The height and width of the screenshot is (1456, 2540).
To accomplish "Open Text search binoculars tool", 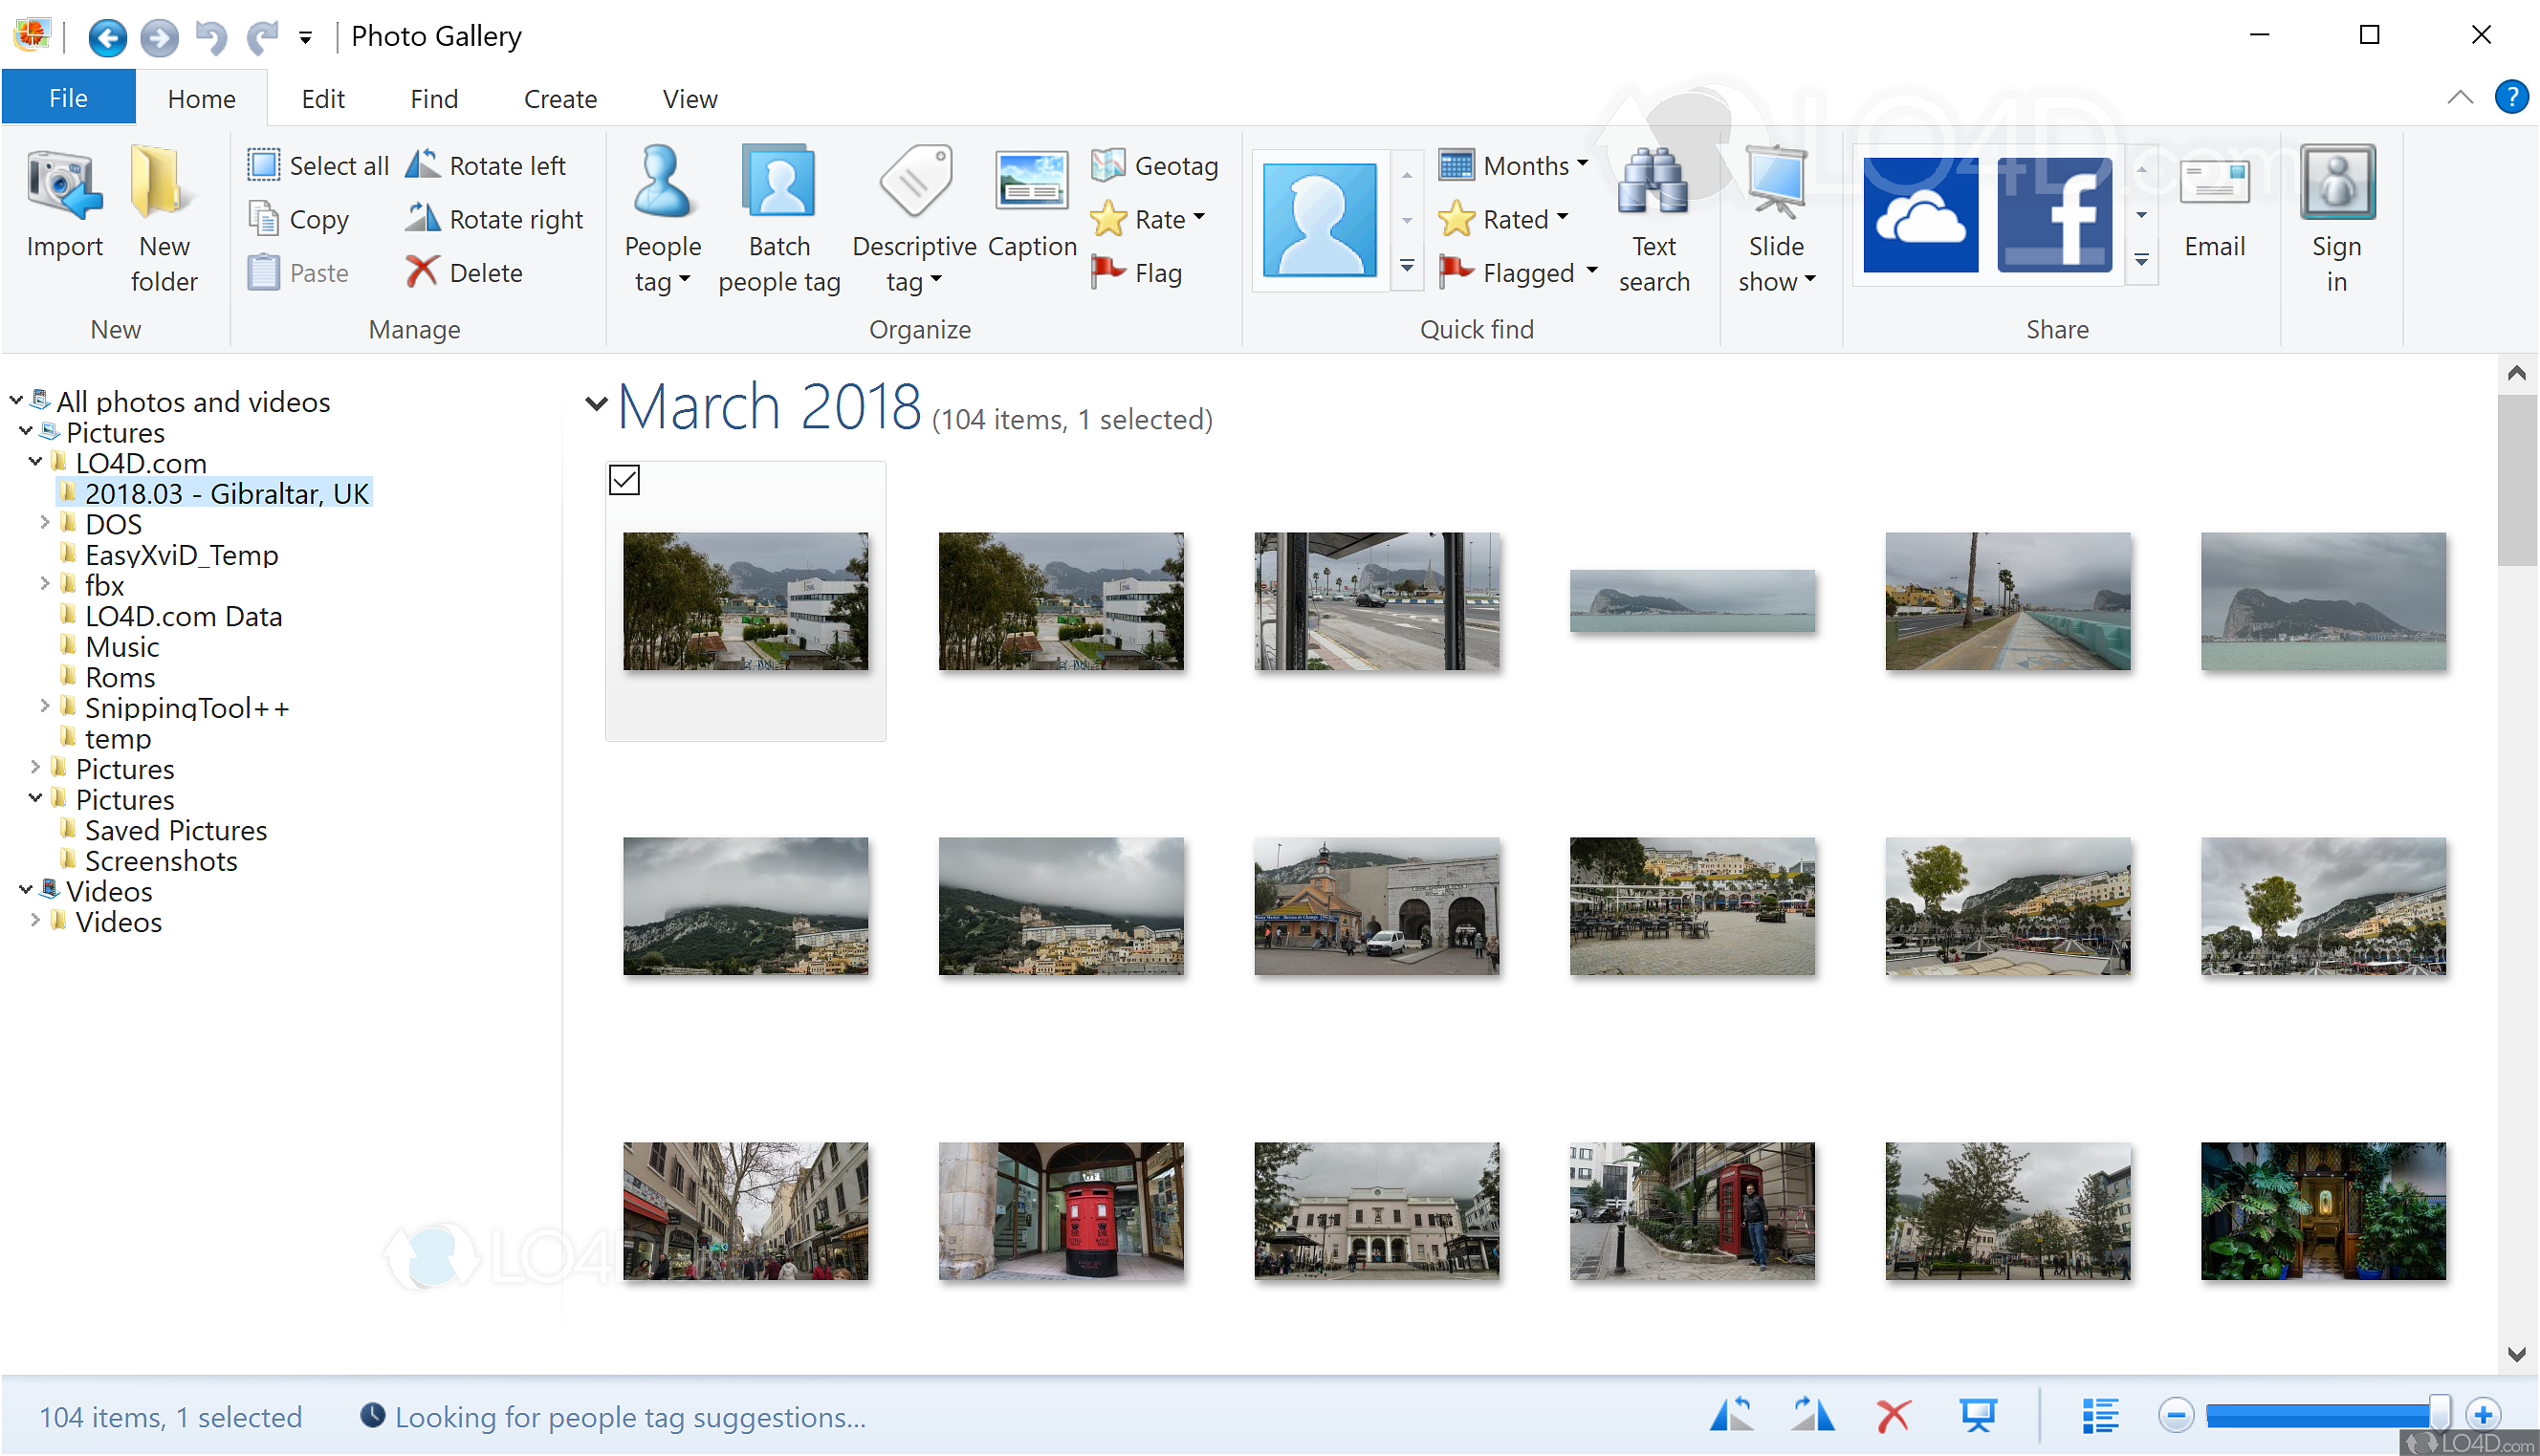I will pos(1653,183).
